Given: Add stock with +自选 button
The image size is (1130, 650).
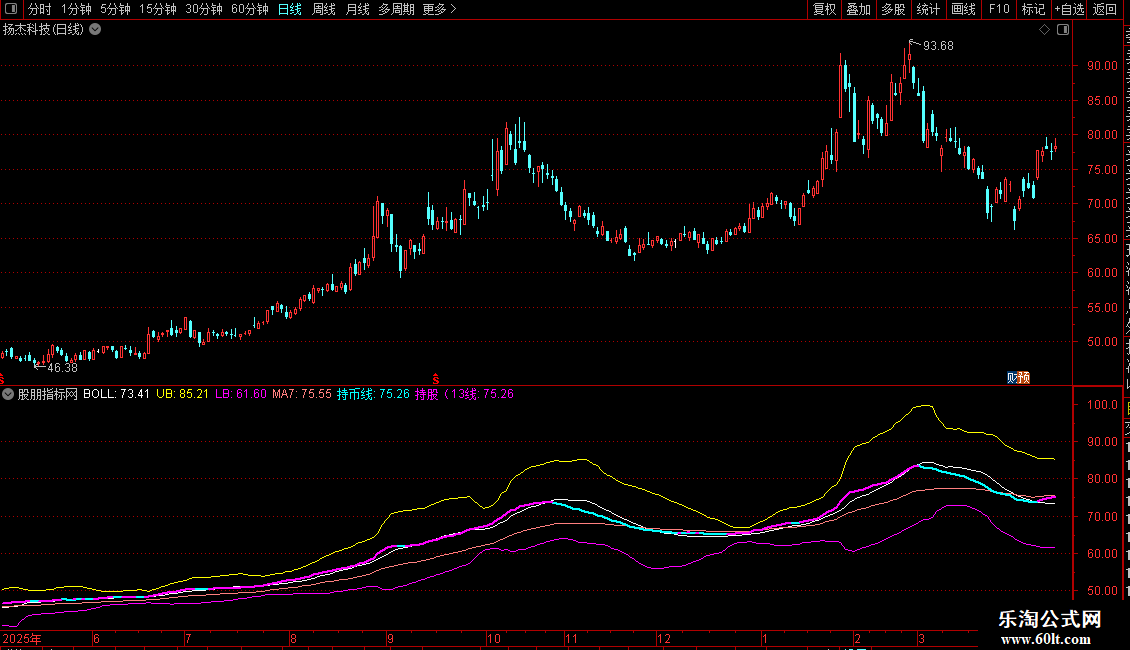Looking at the screenshot, I should click(x=1069, y=9).
